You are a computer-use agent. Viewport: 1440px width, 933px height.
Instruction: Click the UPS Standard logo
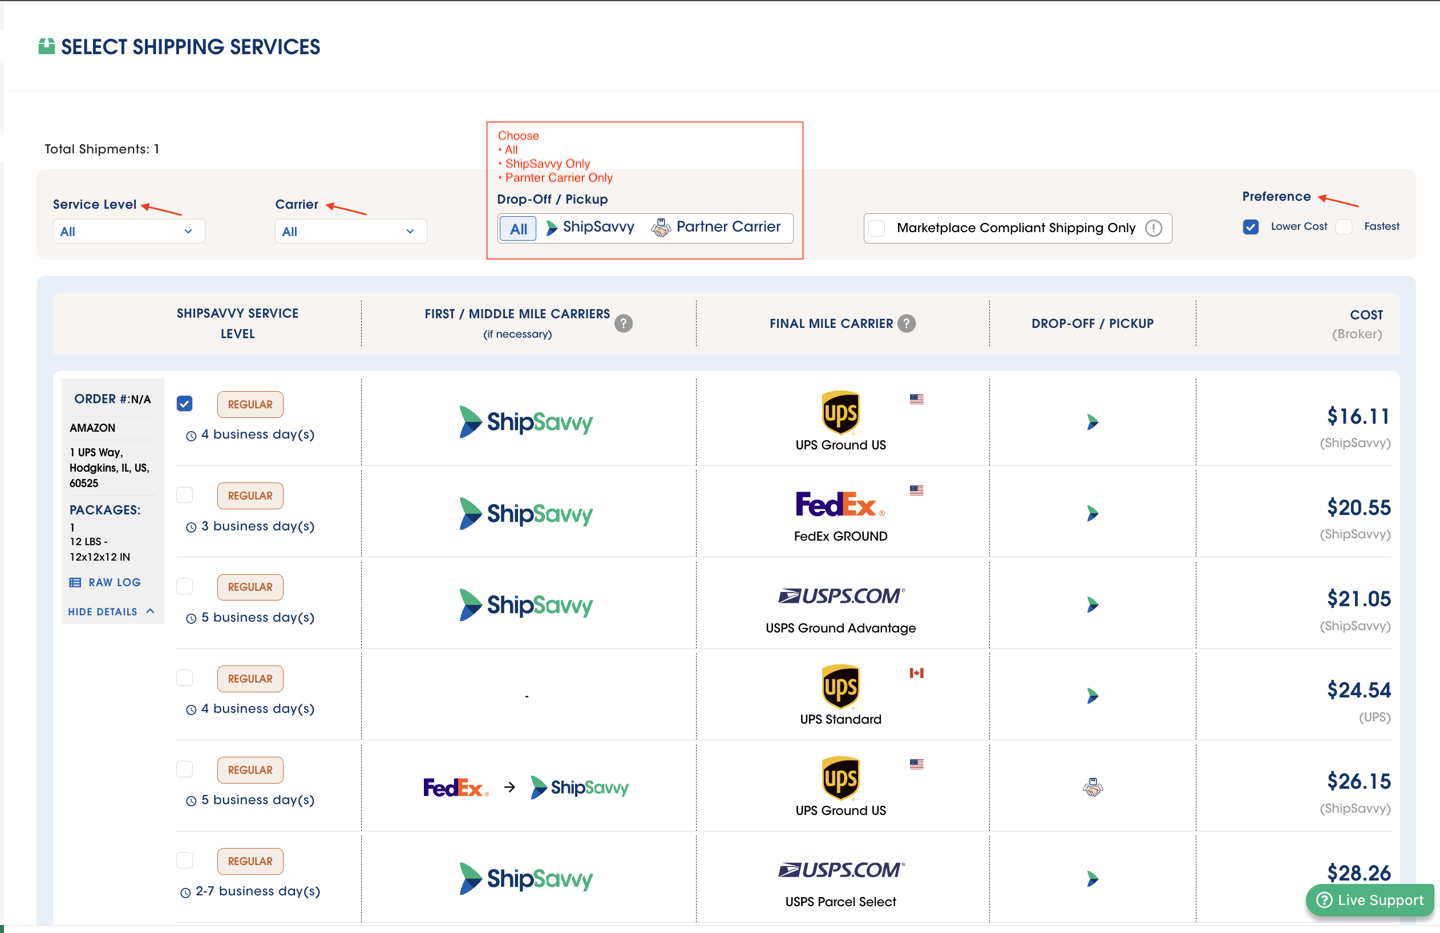click(840, 686)
